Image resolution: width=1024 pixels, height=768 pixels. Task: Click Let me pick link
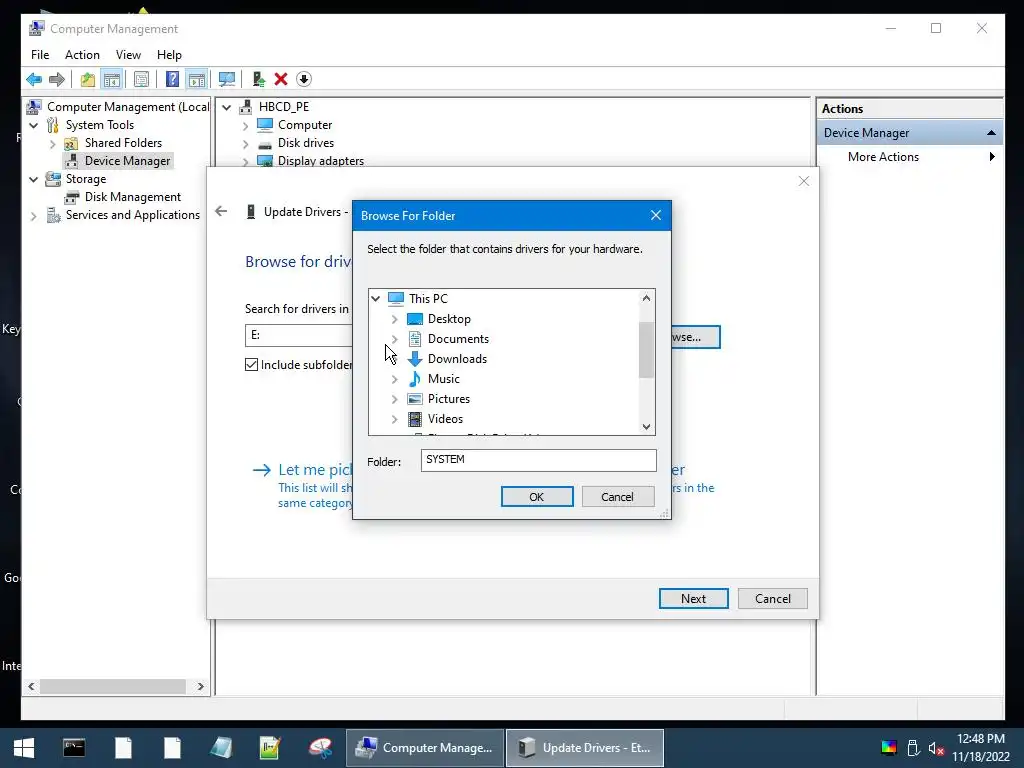[315, 470]
